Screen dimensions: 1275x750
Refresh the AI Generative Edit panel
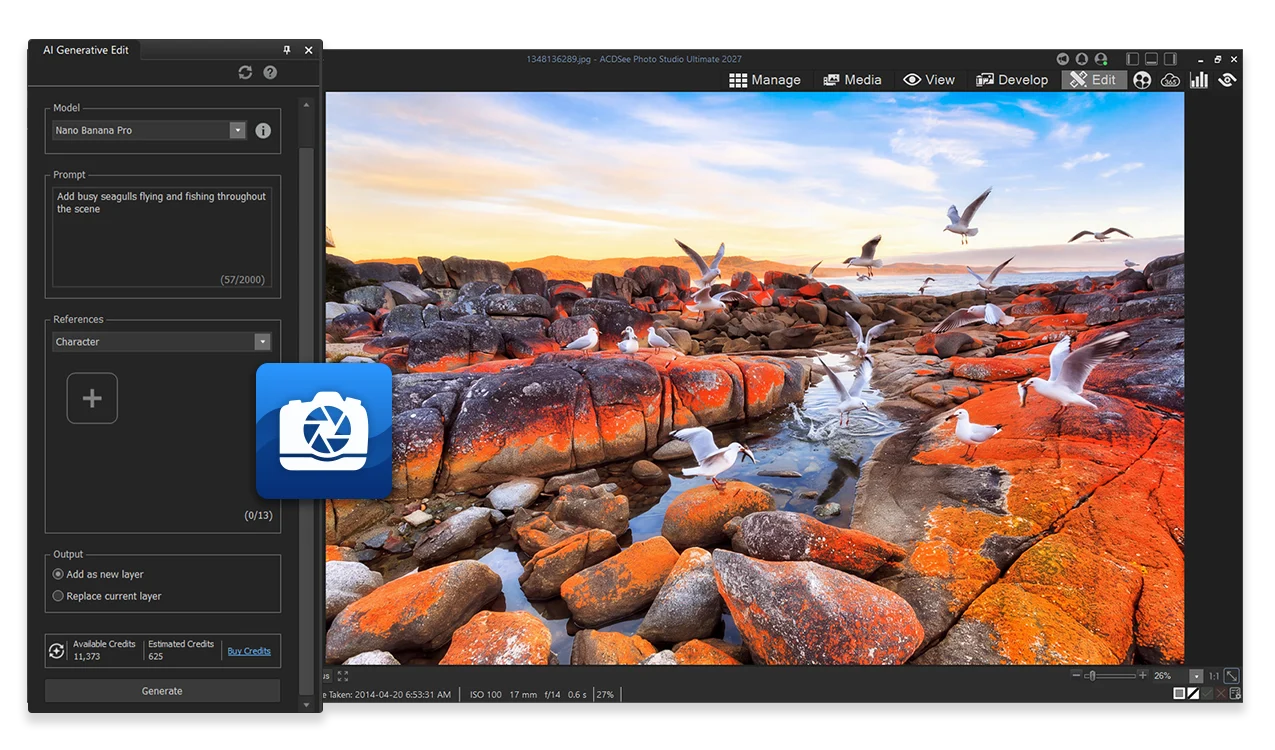(245, 73)
